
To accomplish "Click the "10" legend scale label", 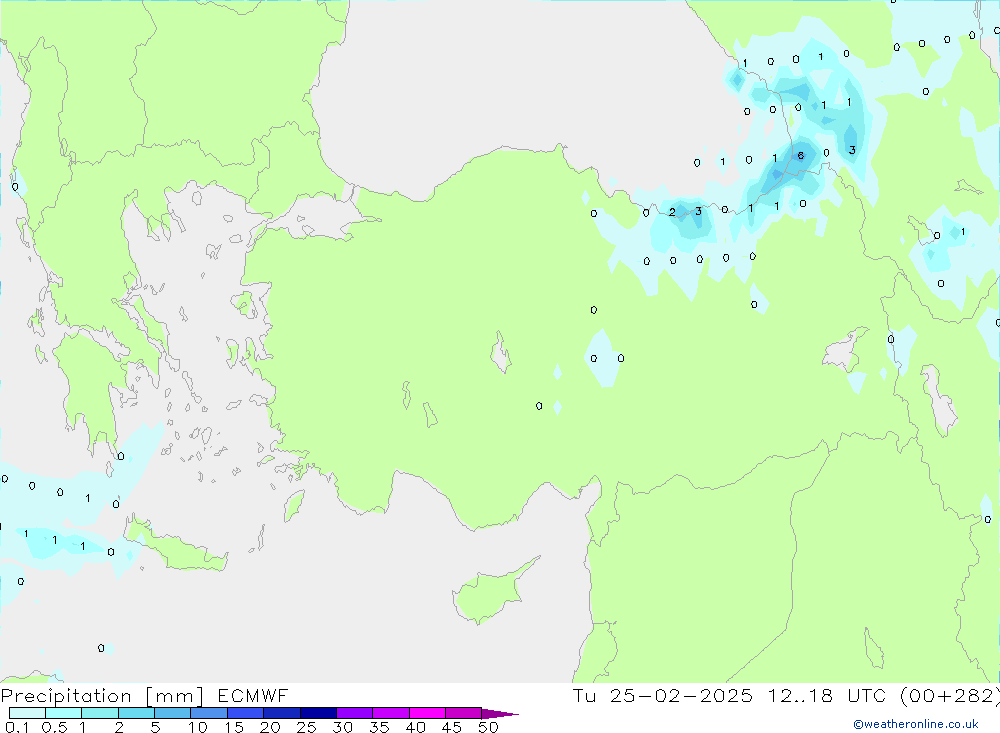I will pos(198,727).
